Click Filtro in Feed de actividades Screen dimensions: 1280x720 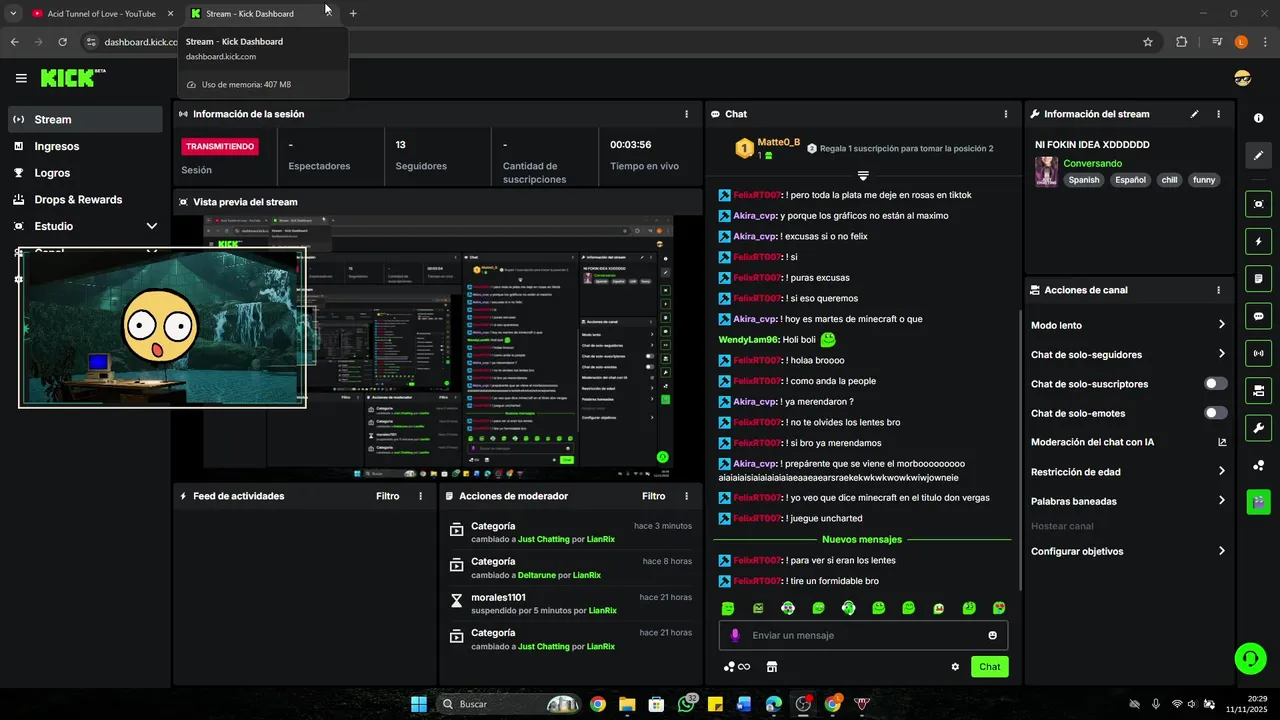388,496
